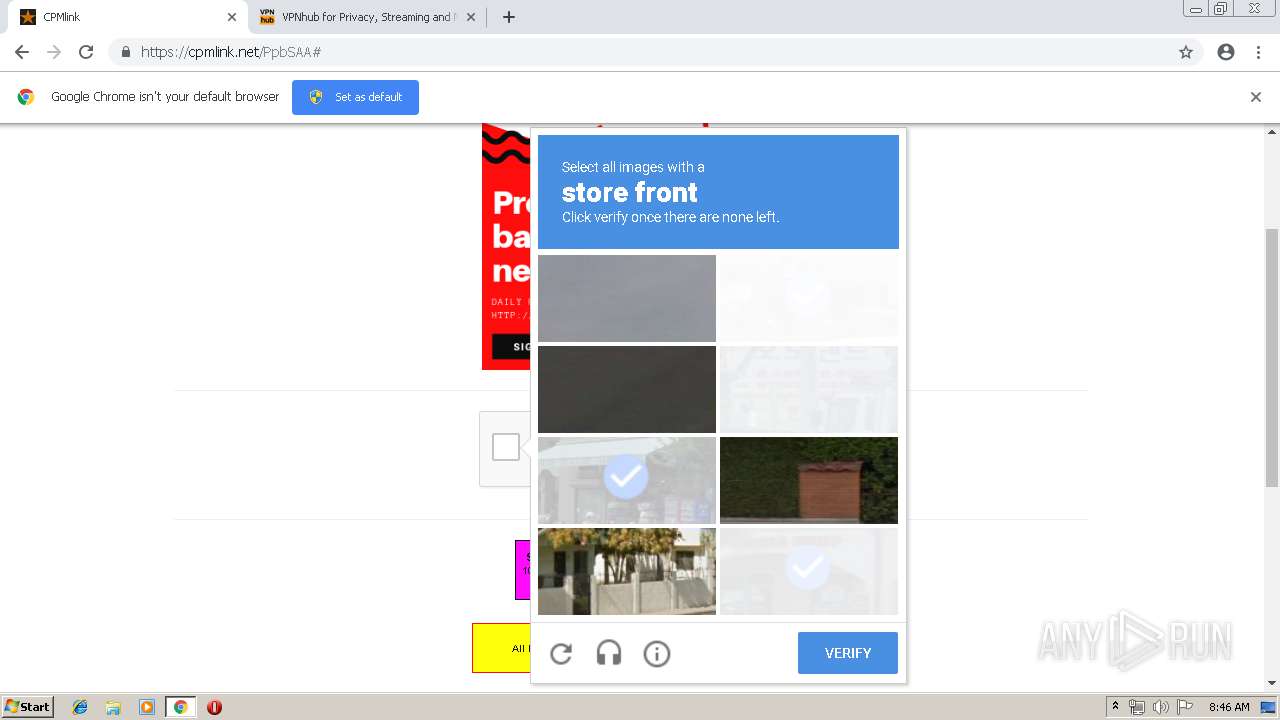Close the CPMlink tab
This screenshot has height=720, width=1280.
click(231, 17)
